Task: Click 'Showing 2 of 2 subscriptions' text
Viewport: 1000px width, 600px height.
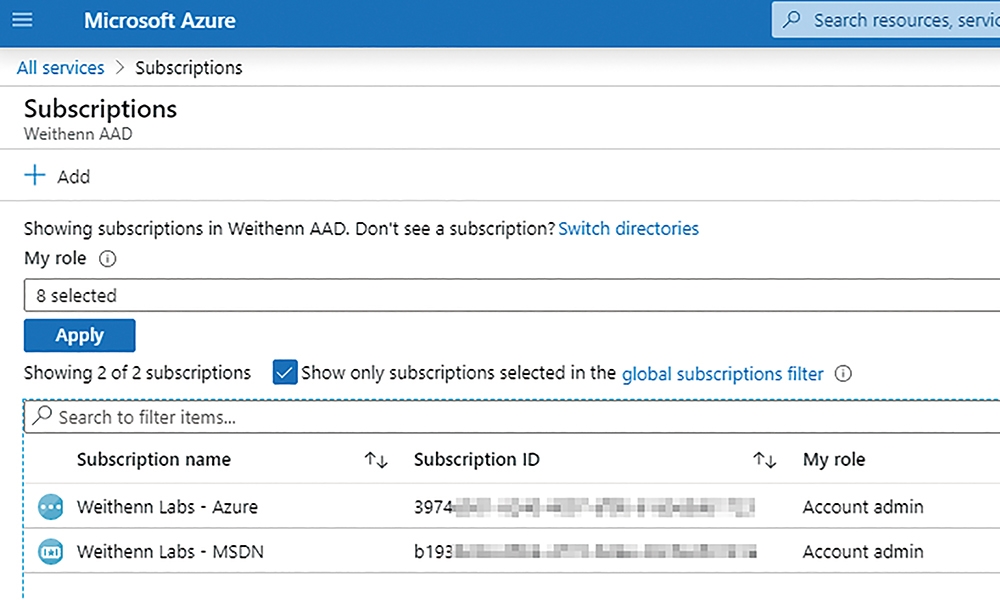Action: pos(137,373)
